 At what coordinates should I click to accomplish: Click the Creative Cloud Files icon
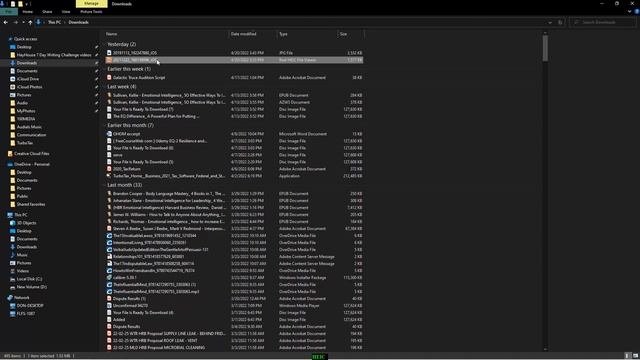pyautogui.click(x=10, y=154)
